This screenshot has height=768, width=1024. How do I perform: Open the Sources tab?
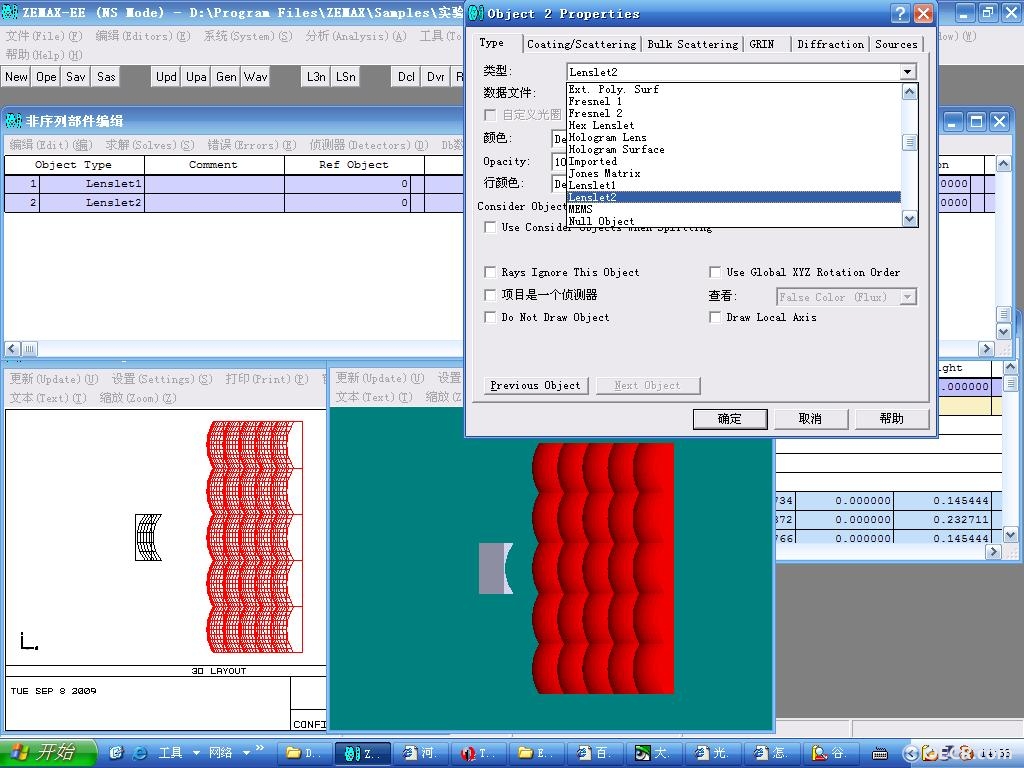point(896,44)
